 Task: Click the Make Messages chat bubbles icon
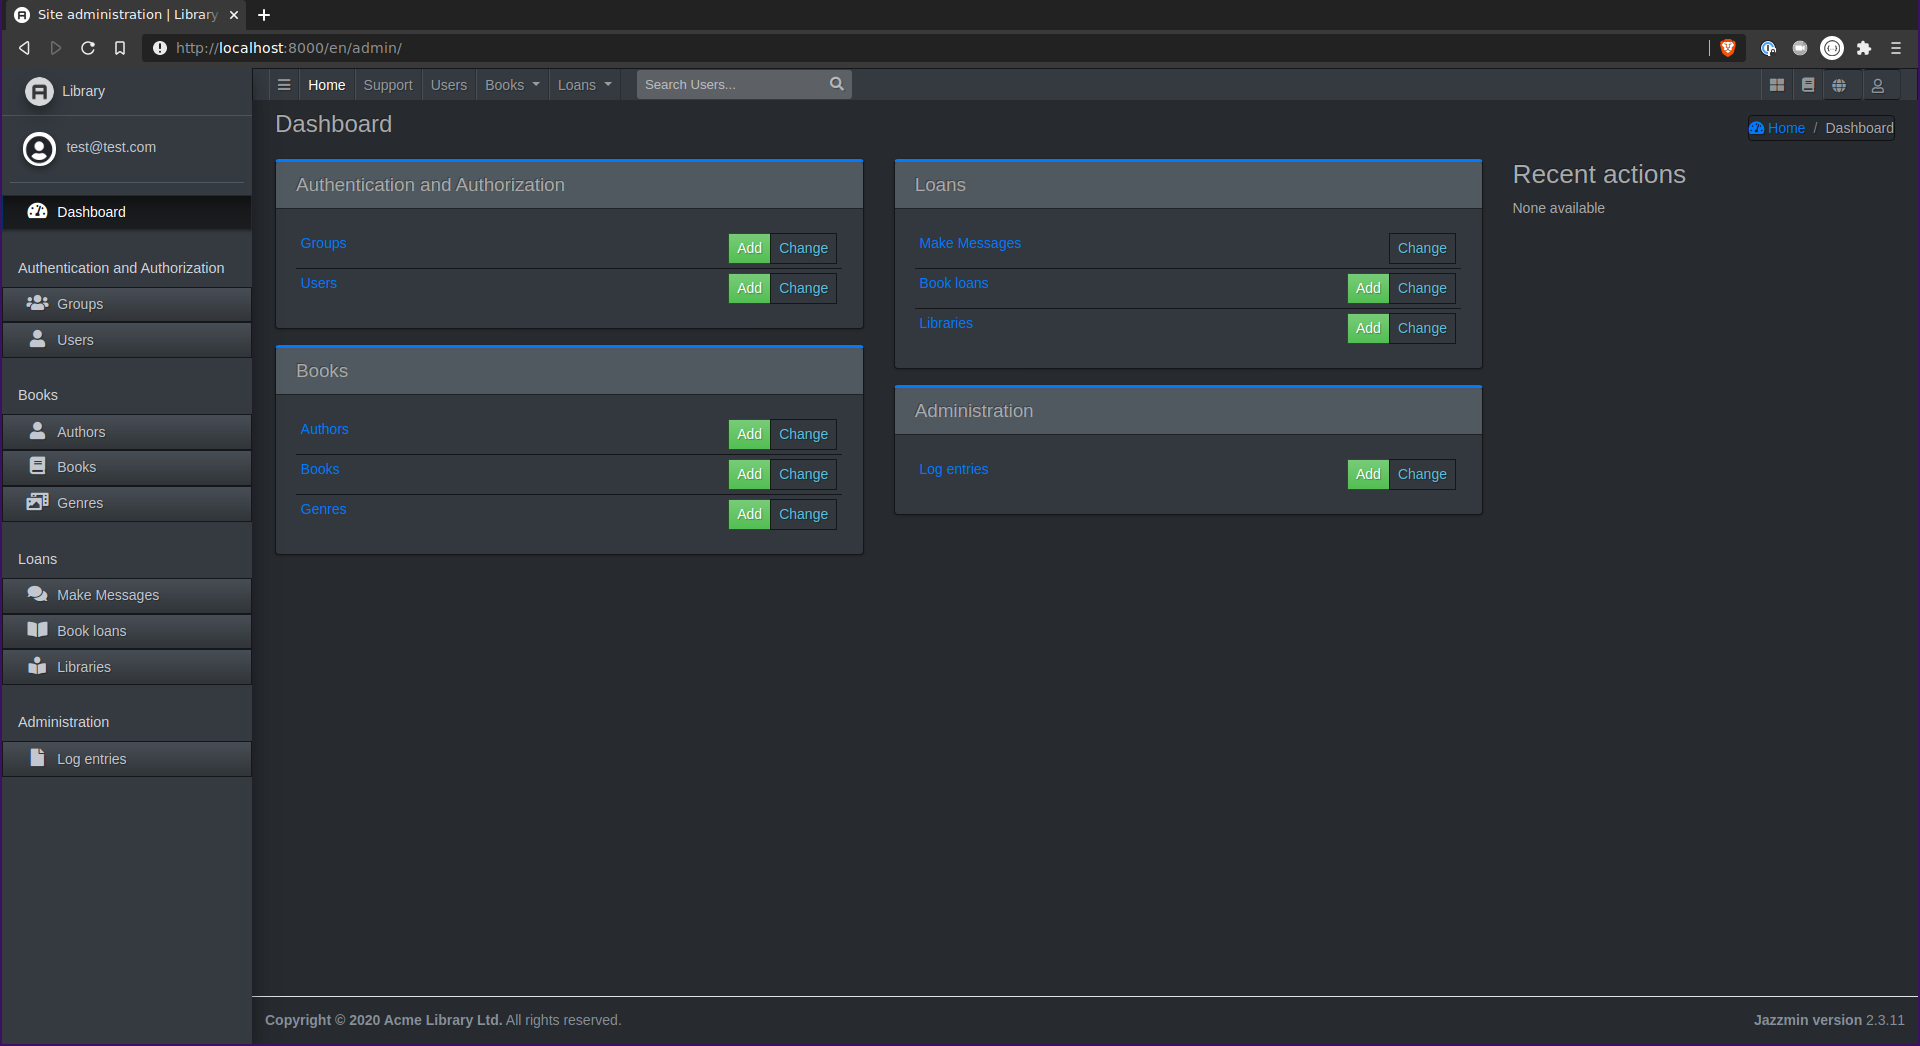(37, 594)
